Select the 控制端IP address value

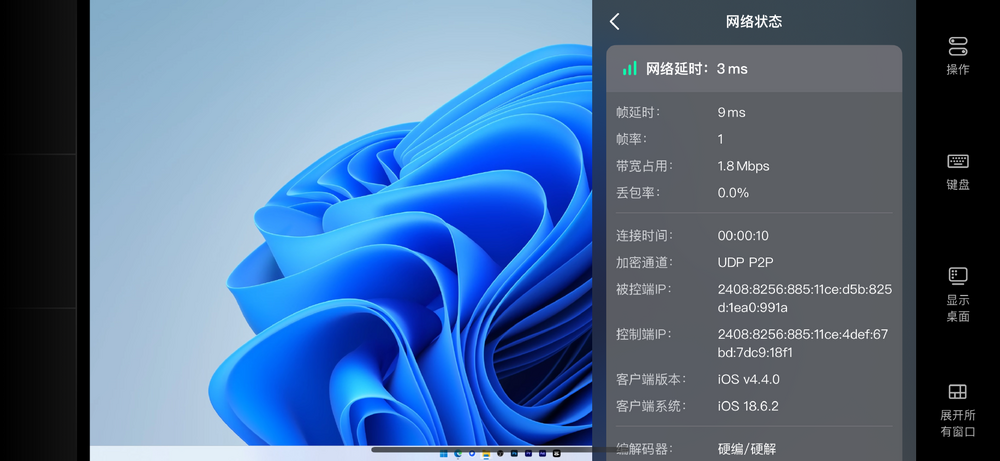(x=802, y=343)
